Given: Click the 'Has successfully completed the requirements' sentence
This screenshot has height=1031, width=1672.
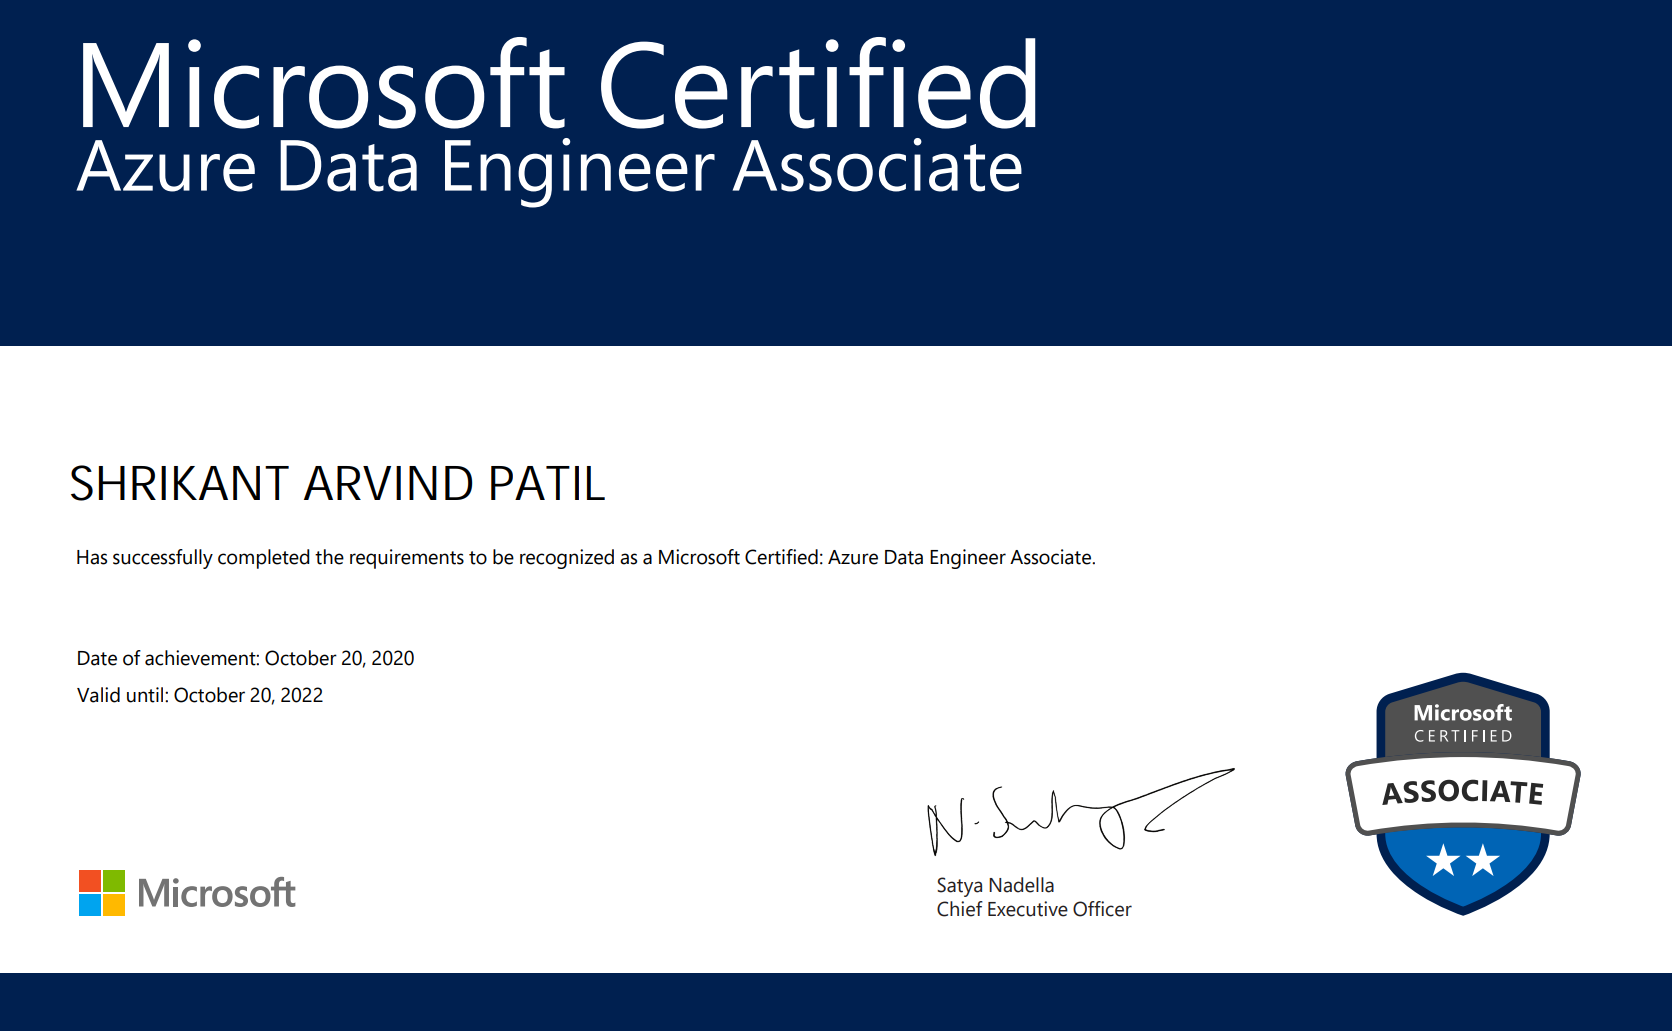Looking at the screenshot, I should pyautogui.click(x=586, y=558).
